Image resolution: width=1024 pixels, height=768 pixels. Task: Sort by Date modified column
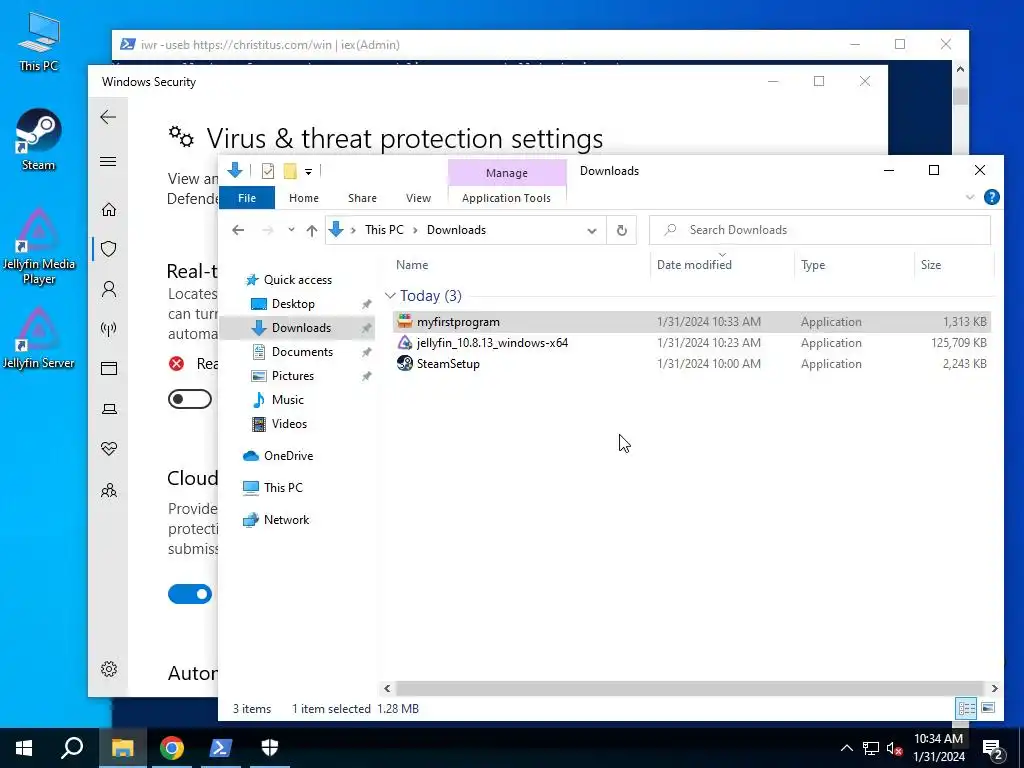[722, 264]
